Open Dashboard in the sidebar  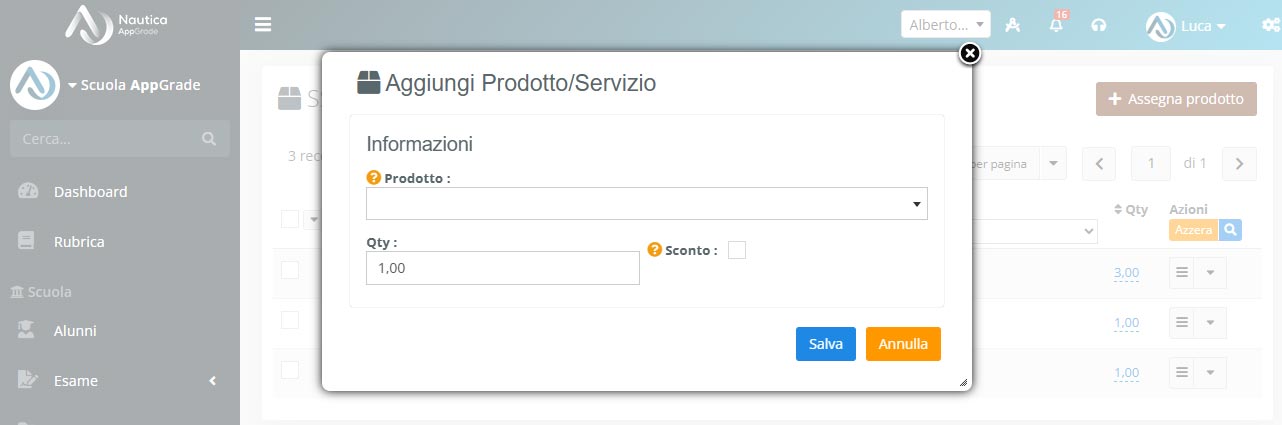tap(90, 192)
